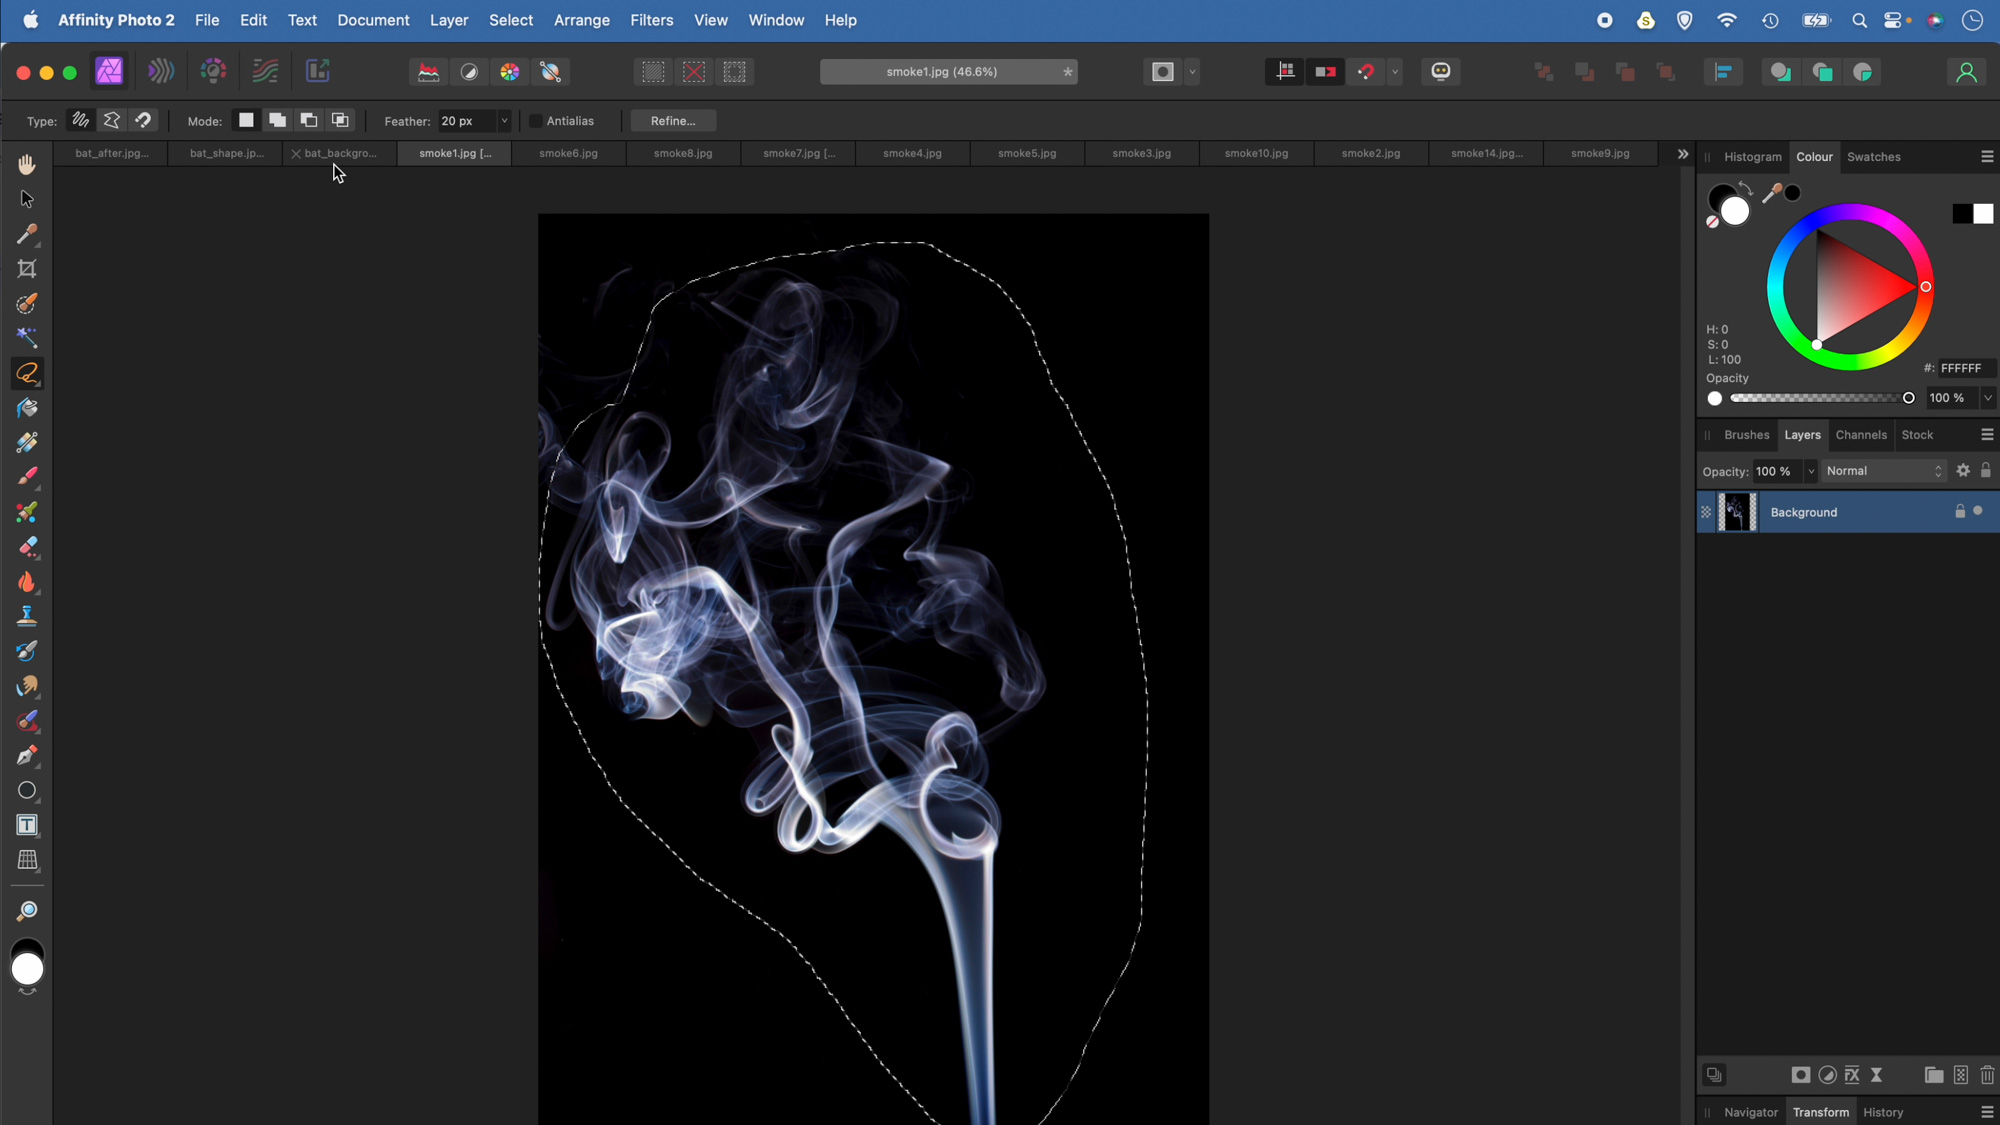Click the Mask Layer icon at panel bottom

click(x=1800, y=1075)
